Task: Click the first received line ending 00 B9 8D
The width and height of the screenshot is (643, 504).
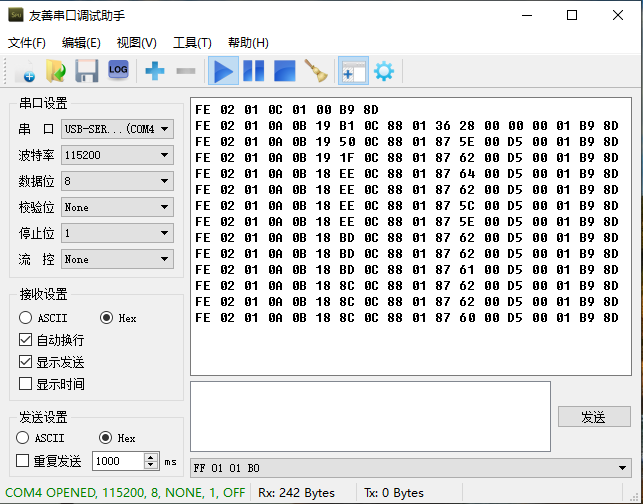Action: (287, 109)
